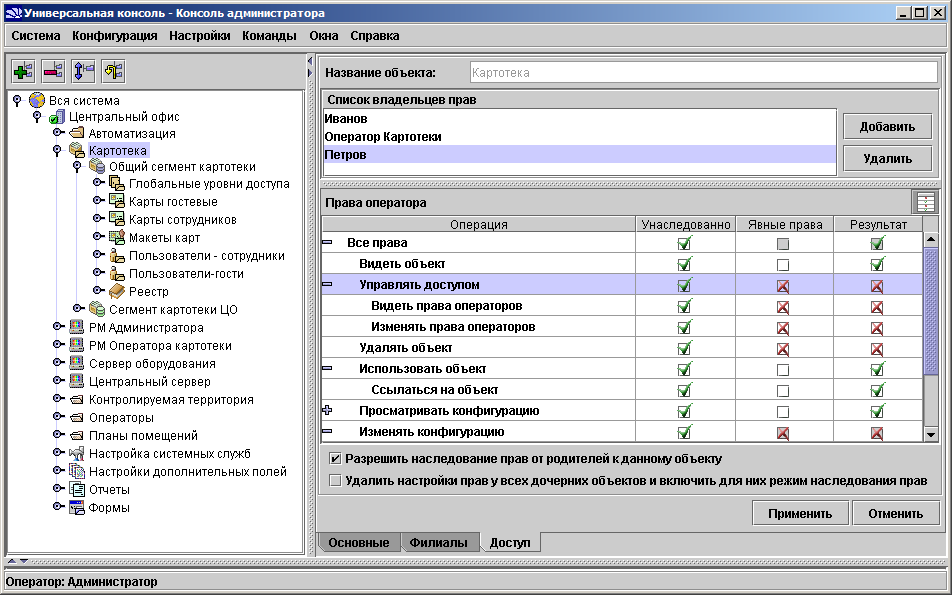Toggle explicit rights checkbox for Использовать объект
The width and height of the screenshot is (952, 595).
[783, 370]
